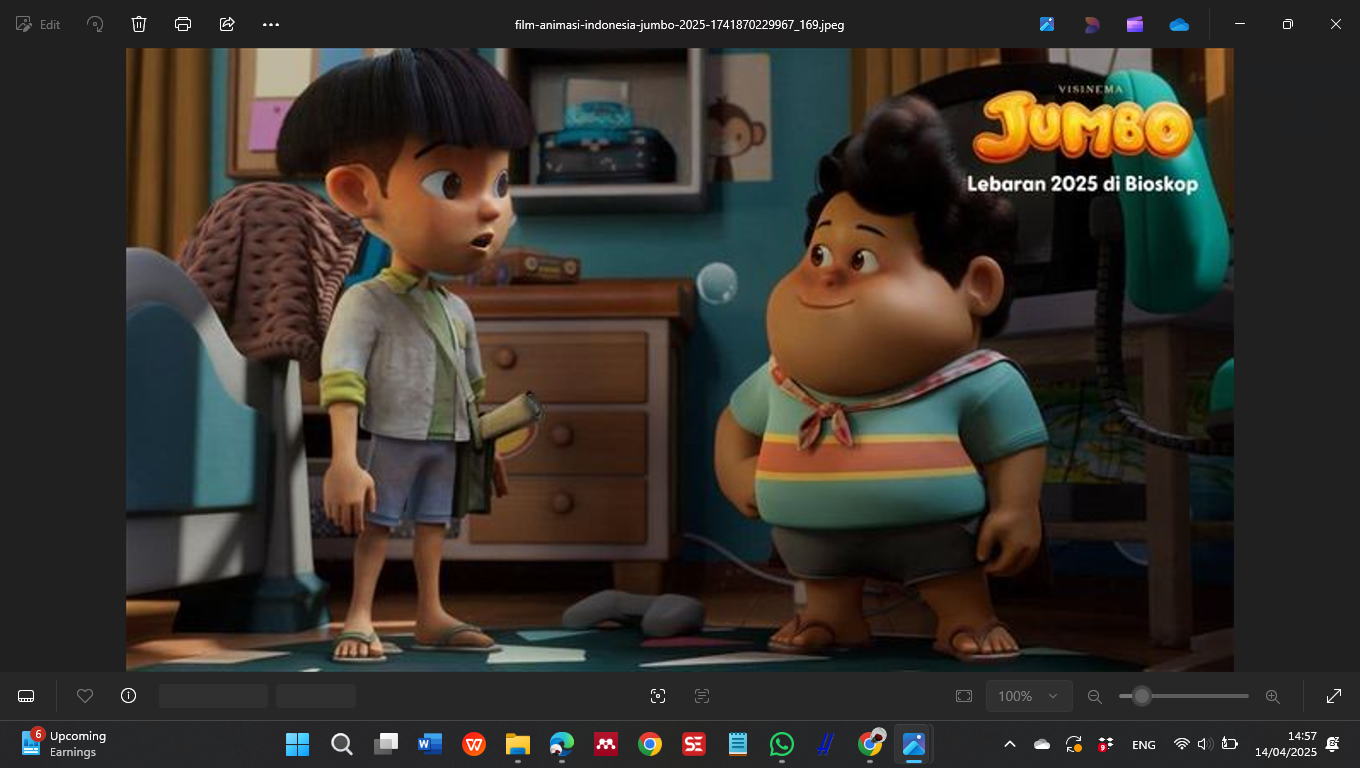Open Task View on the taskbar

pyautogui.click(x=386, y=744)
